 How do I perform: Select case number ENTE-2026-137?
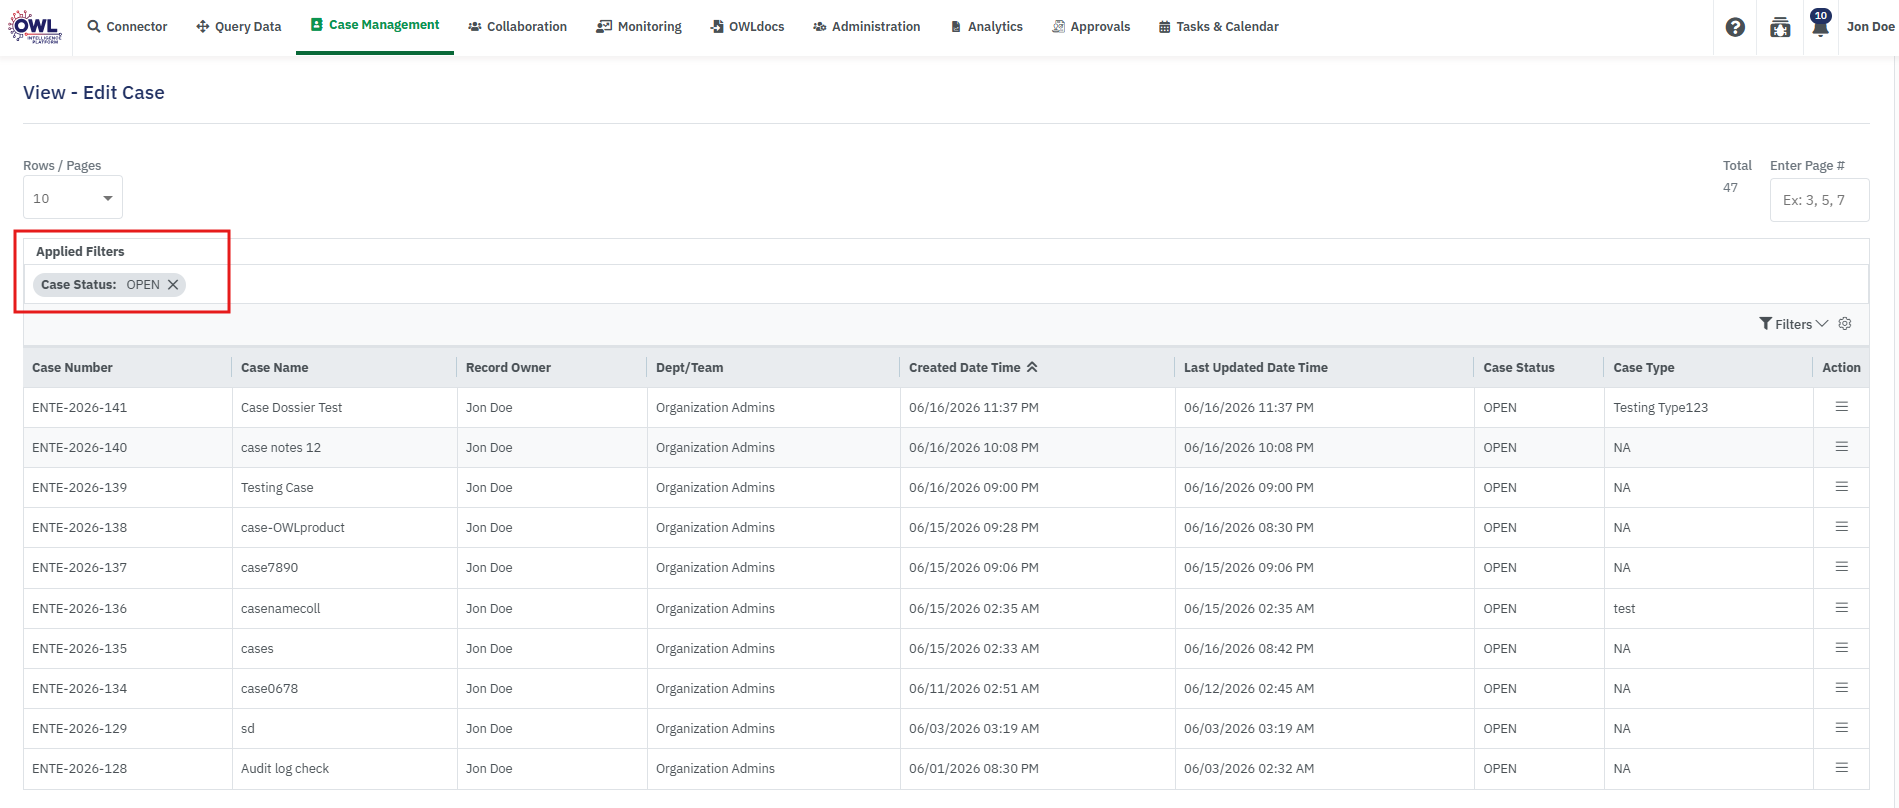point(80,568)
